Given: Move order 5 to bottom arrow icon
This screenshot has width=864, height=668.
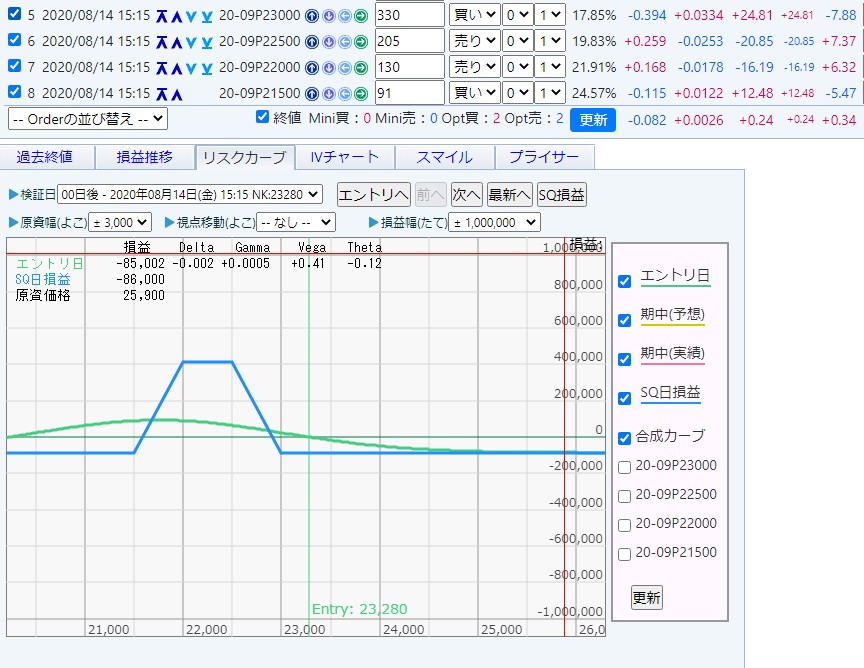Looking at the screenshot, I should tap(207, 16).
